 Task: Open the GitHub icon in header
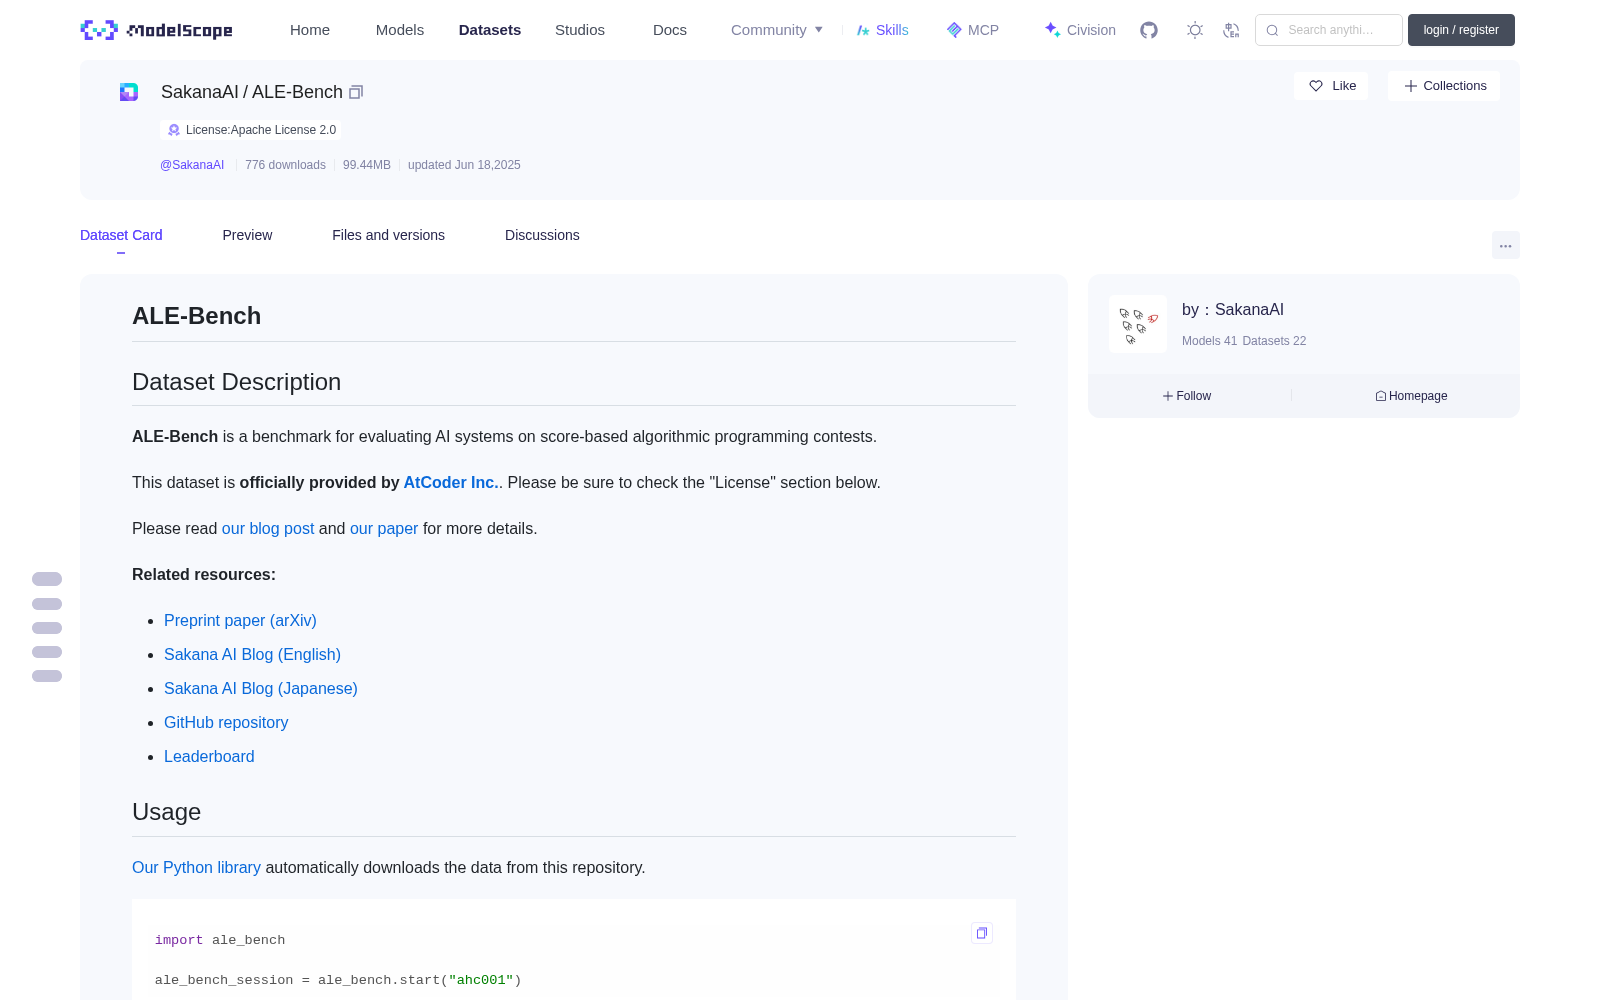point(1149,30)
